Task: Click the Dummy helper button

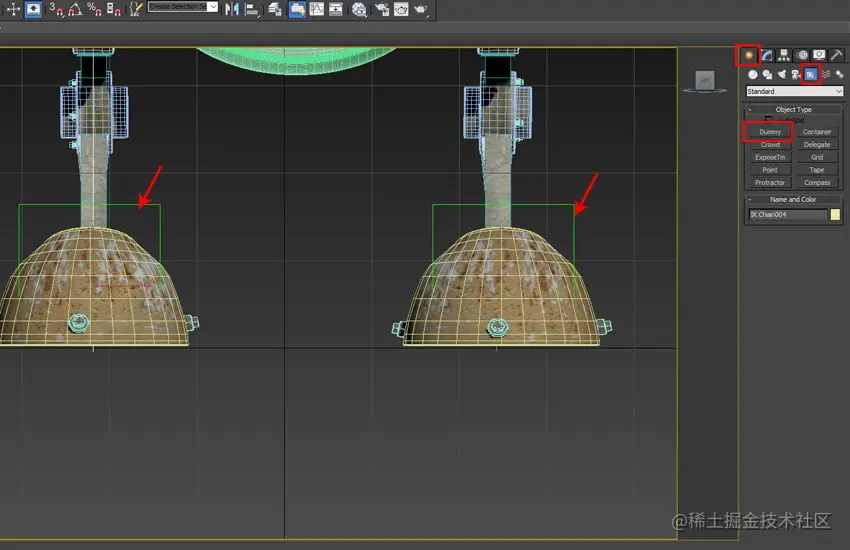Action: pyautogui.click(x=769, y=132)
